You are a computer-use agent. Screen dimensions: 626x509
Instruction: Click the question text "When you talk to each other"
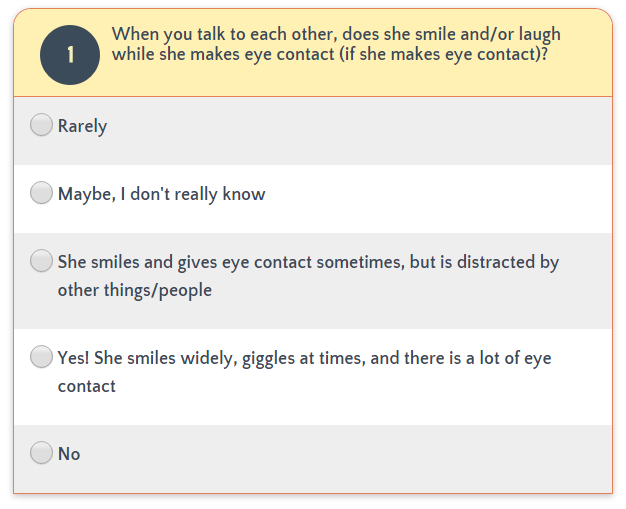click(224, 34)
